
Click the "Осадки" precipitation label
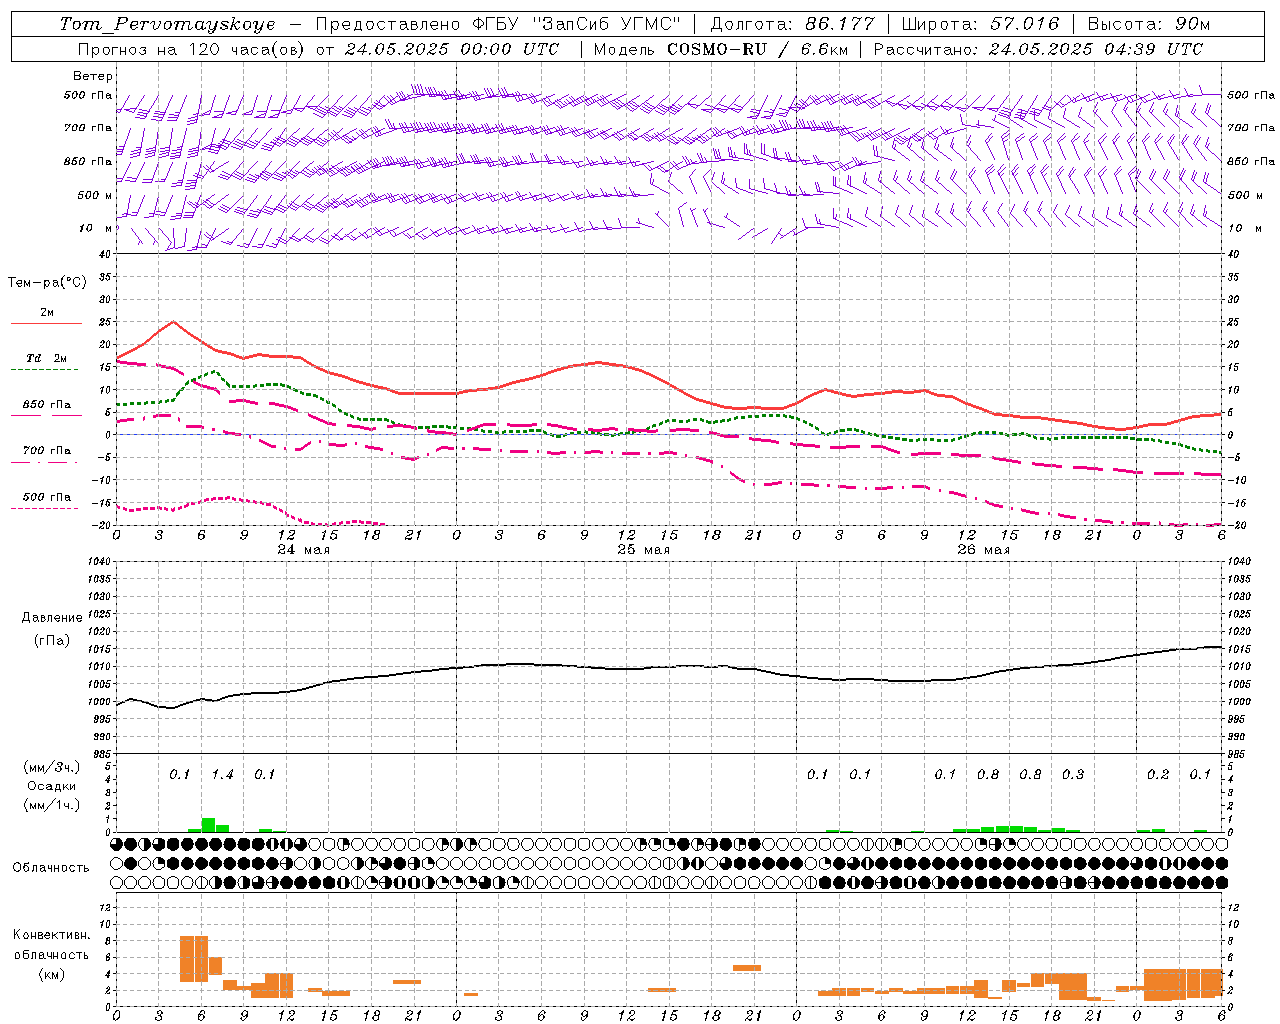52,786
